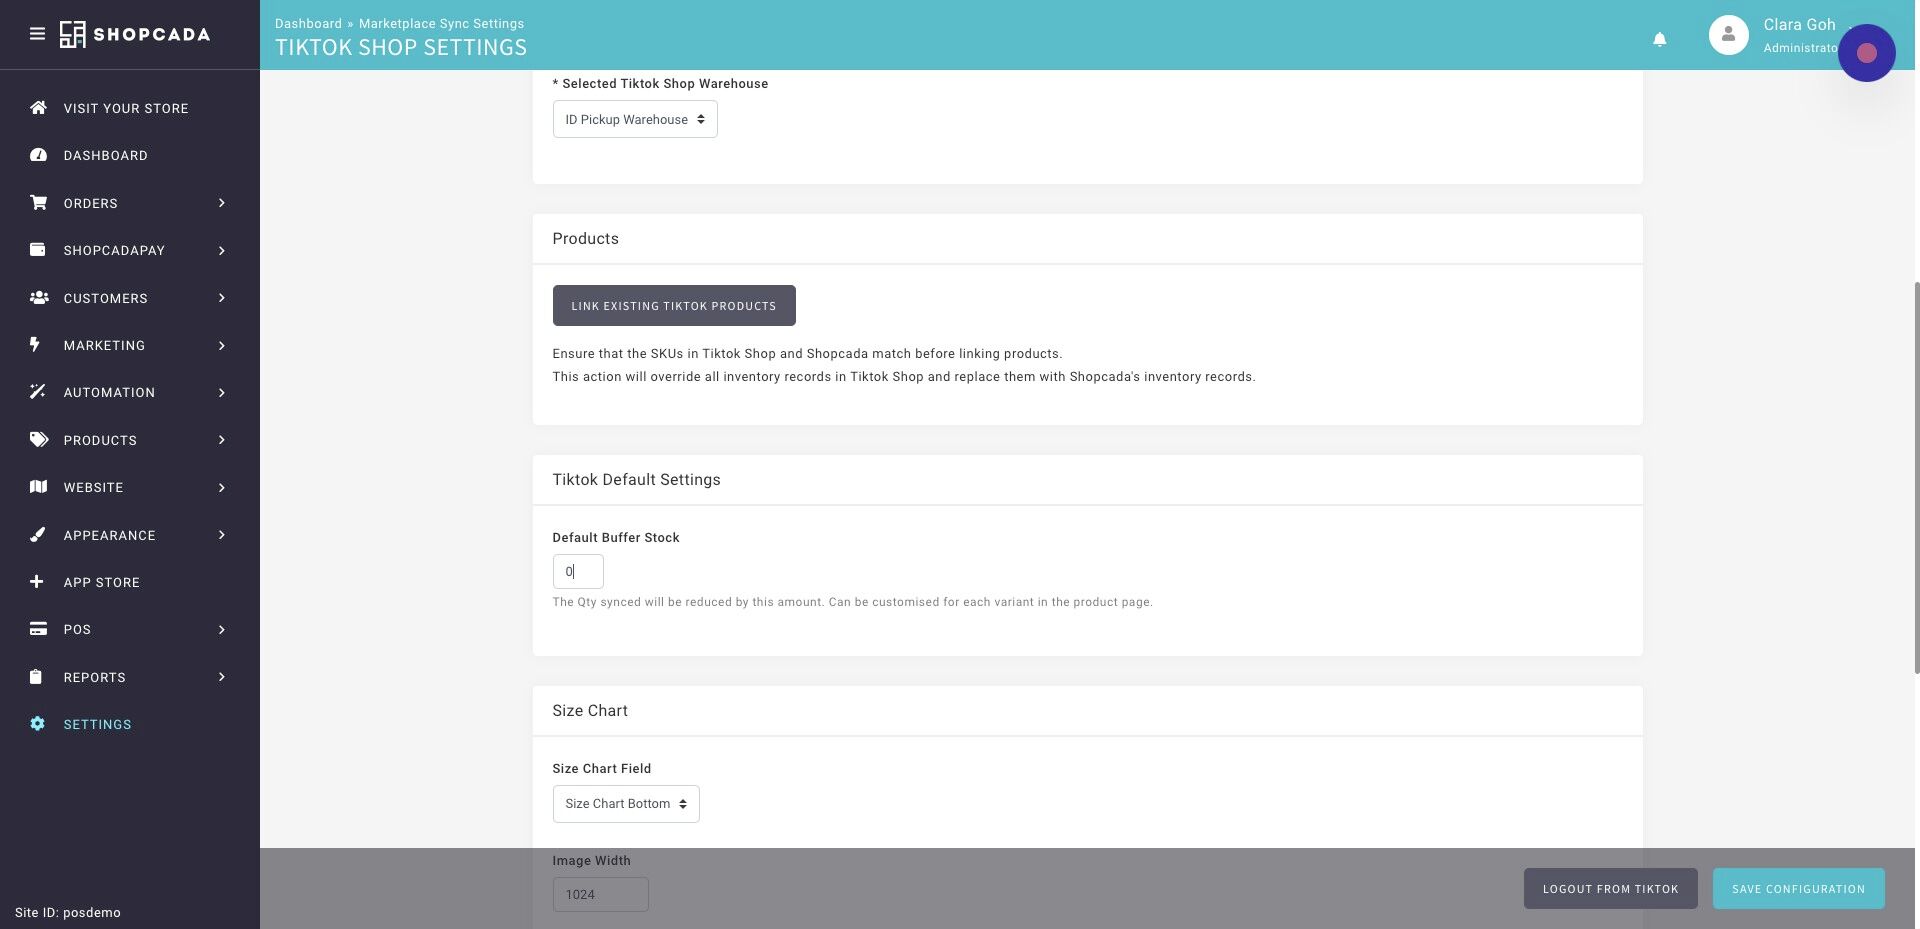Click the 'Site ID: posdemo' text
Viewport: 1920px width, 929px height.
click(x=68, y=913)
